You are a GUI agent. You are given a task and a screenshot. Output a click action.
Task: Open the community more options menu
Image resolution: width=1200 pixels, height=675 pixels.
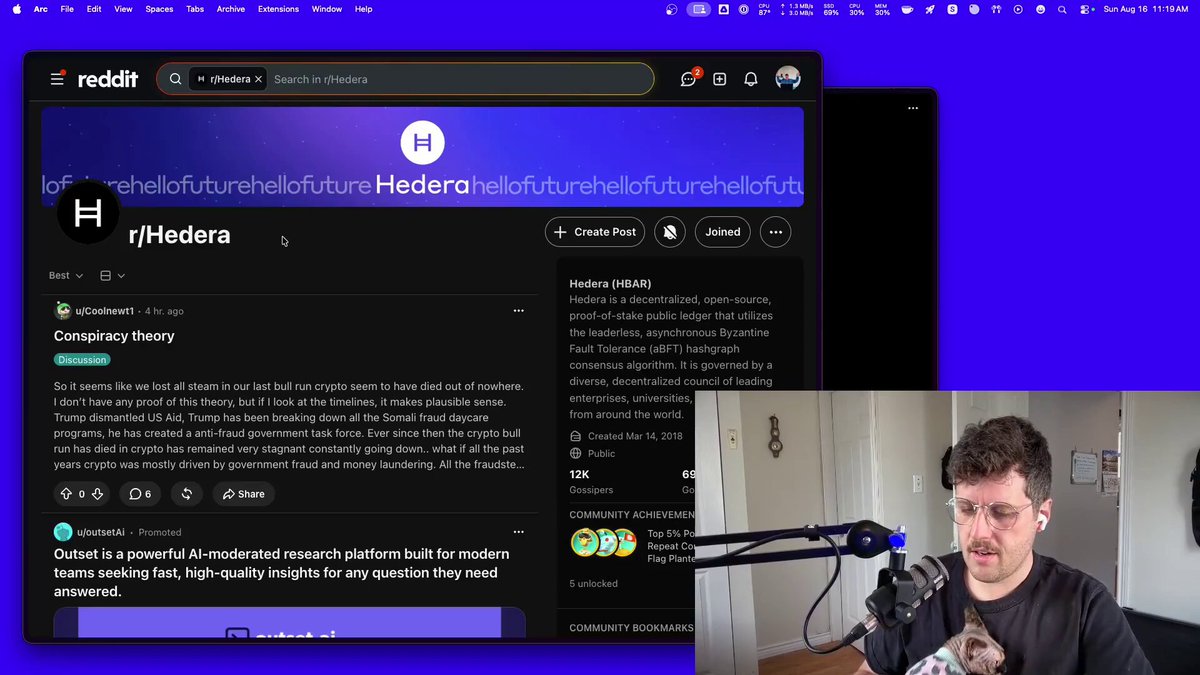(776, 232)
